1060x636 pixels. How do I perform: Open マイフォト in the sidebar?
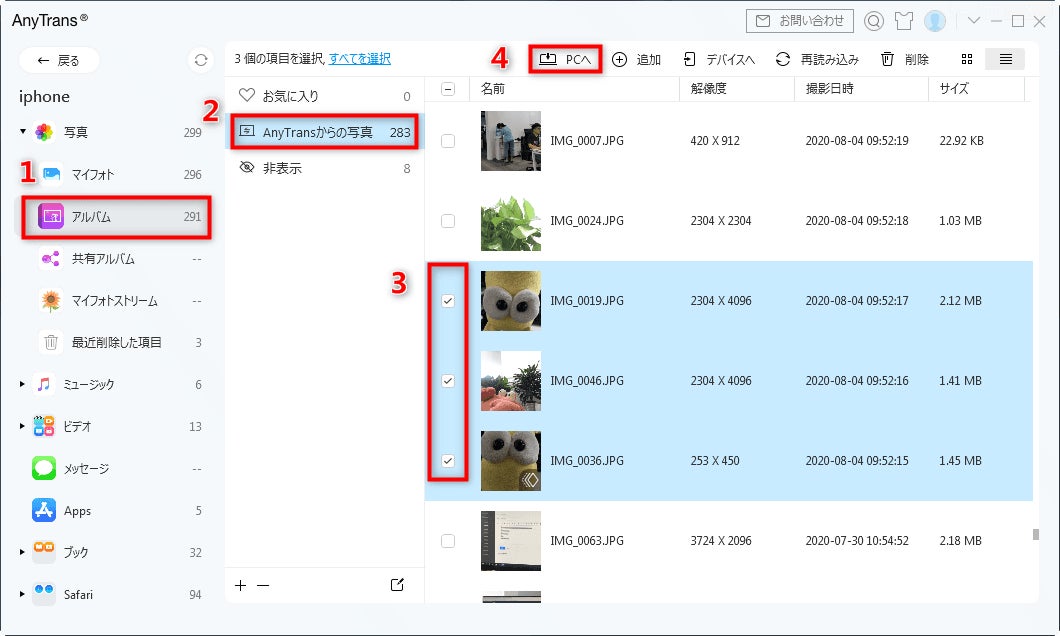[x=112, y=174]
